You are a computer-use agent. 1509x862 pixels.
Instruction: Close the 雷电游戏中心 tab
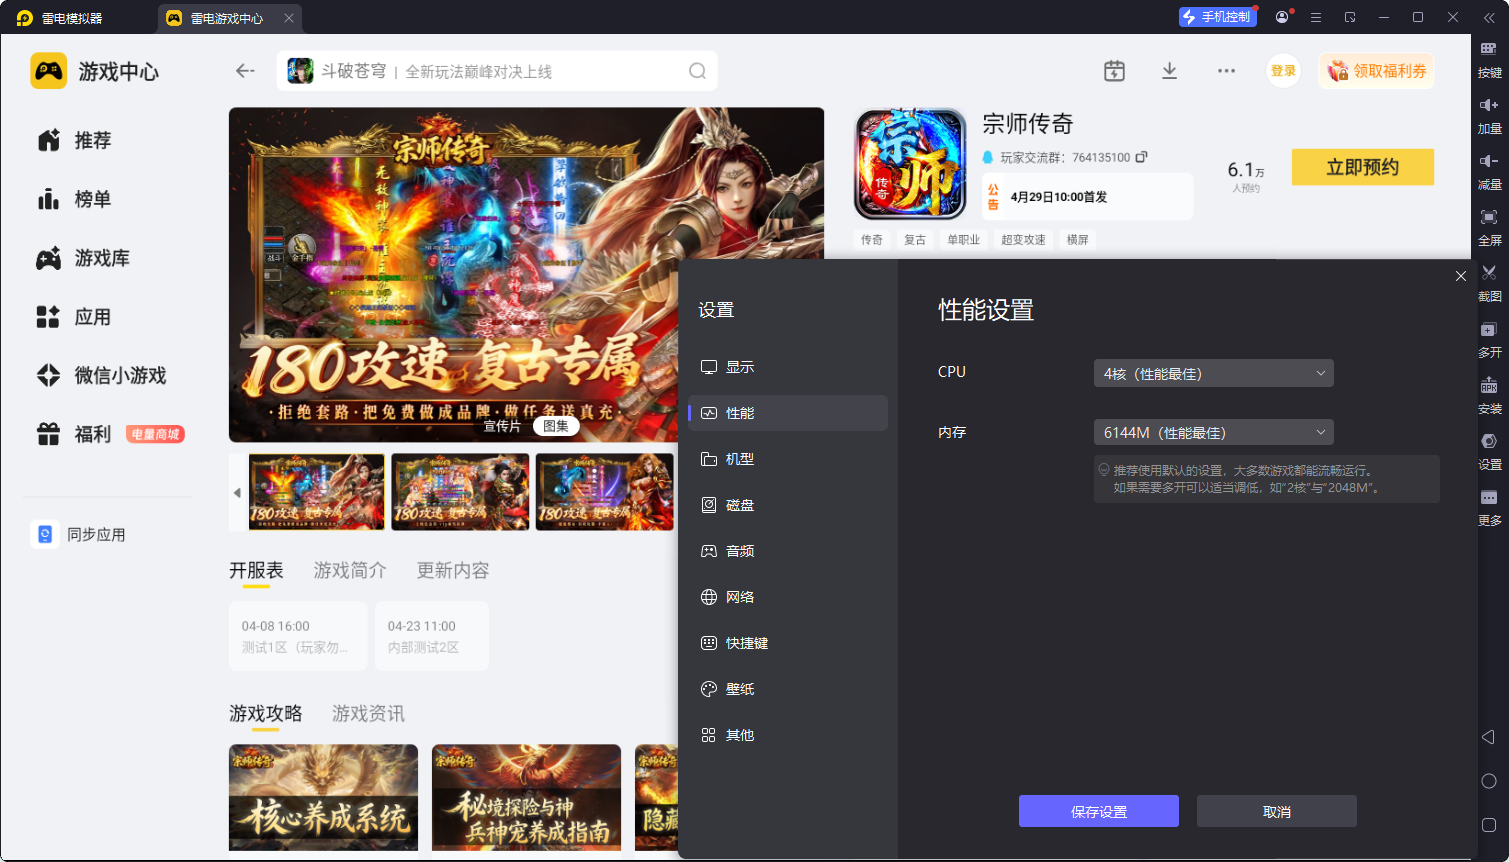tap(289, 18)
